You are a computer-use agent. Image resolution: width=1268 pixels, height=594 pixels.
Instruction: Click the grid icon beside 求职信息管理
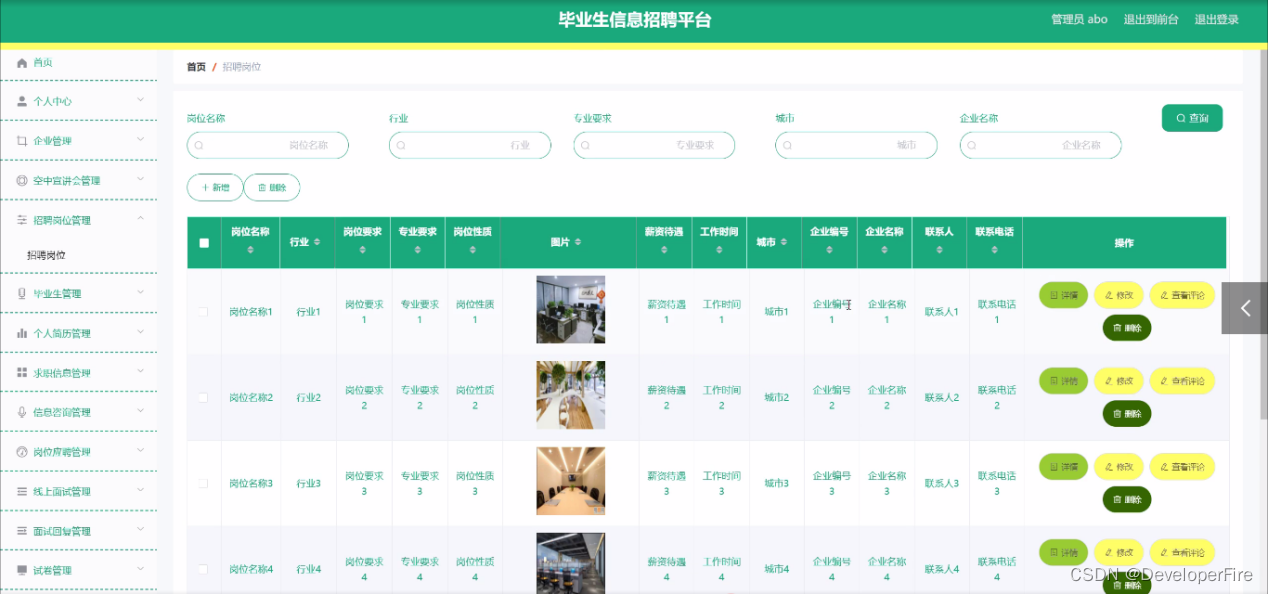coord(22,373)
